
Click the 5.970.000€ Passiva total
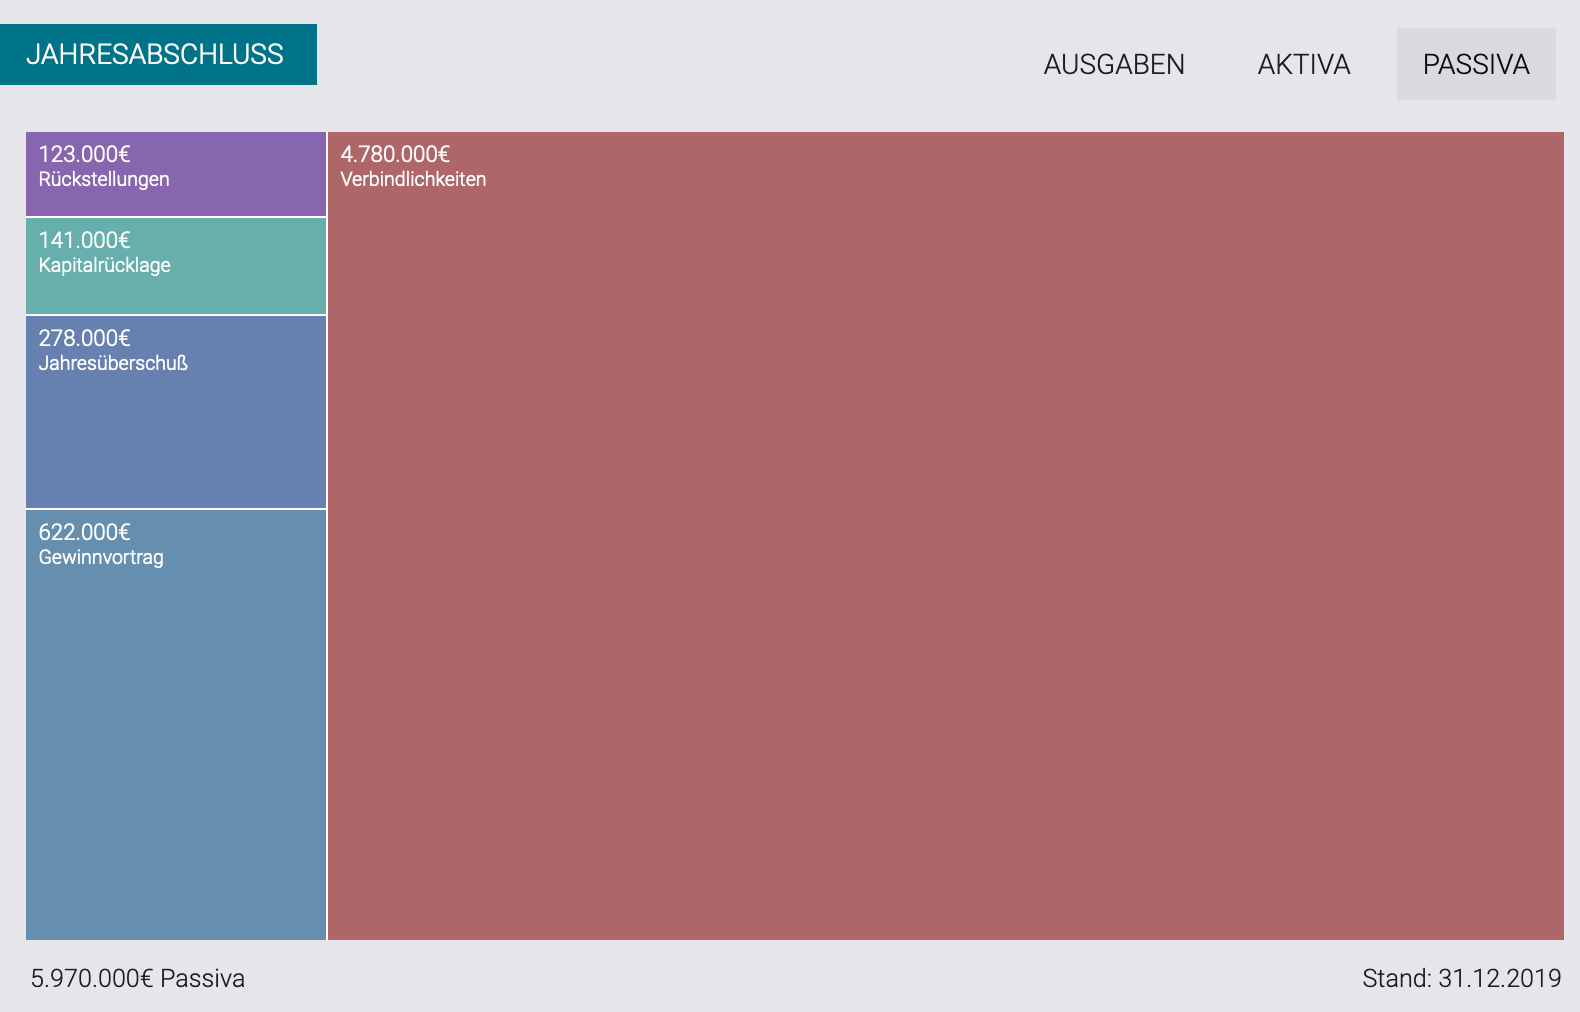(x=138, y=978)
